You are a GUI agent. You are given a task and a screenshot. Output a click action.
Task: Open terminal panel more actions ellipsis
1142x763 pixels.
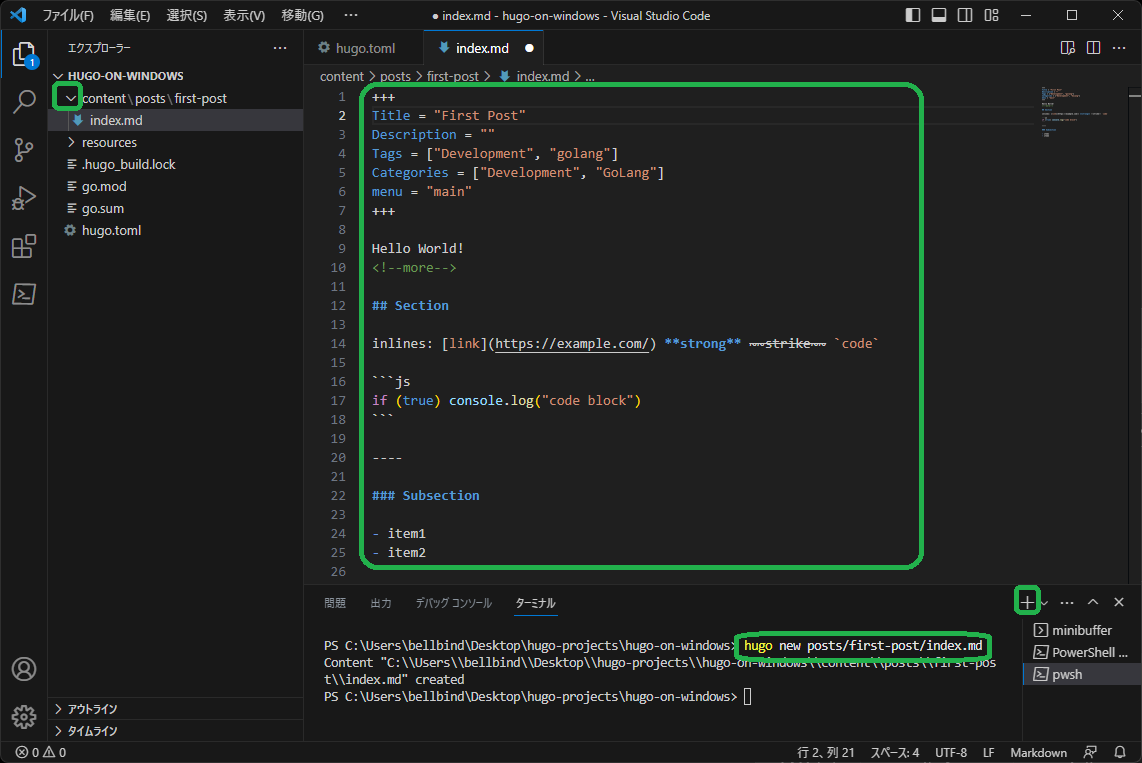1067,602
